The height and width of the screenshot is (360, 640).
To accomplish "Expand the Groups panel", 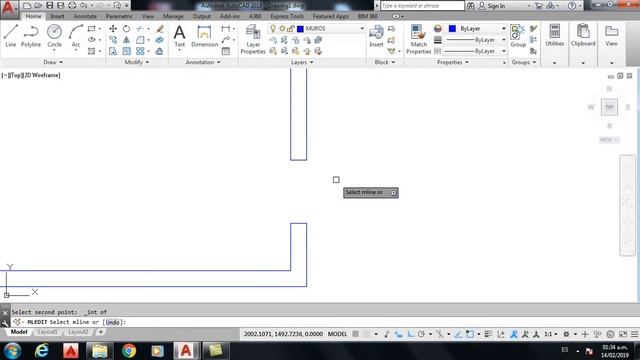I will click(524, 62).
